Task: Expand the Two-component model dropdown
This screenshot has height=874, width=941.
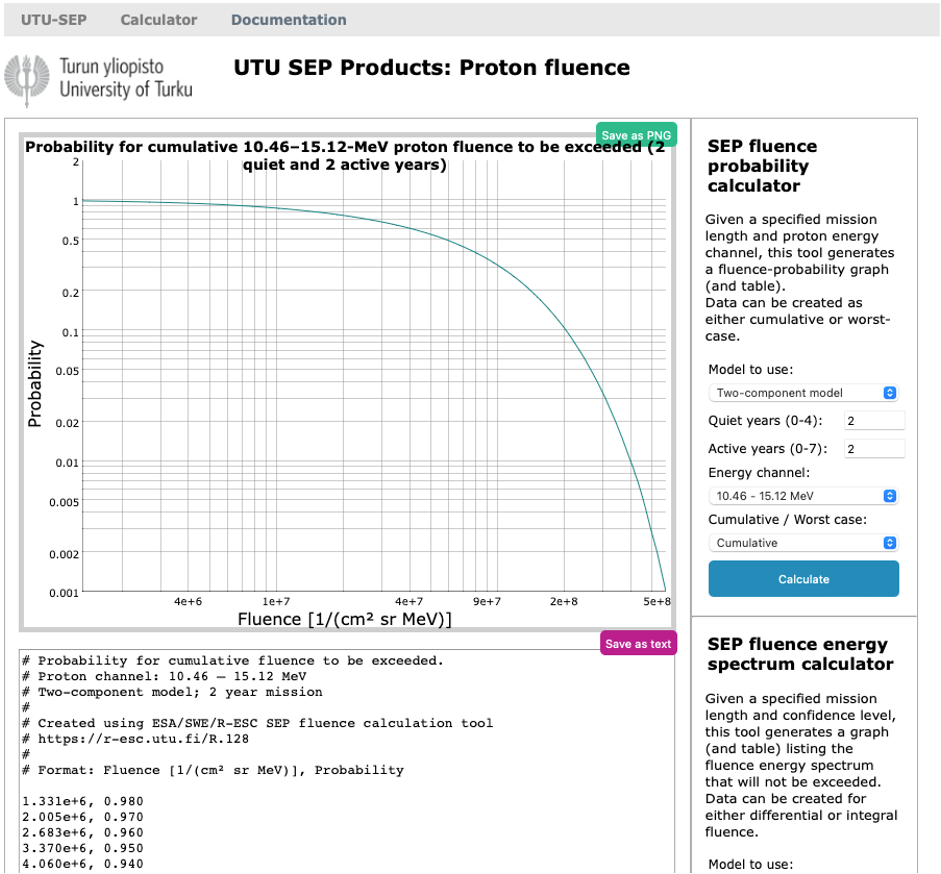Action: 804,393
